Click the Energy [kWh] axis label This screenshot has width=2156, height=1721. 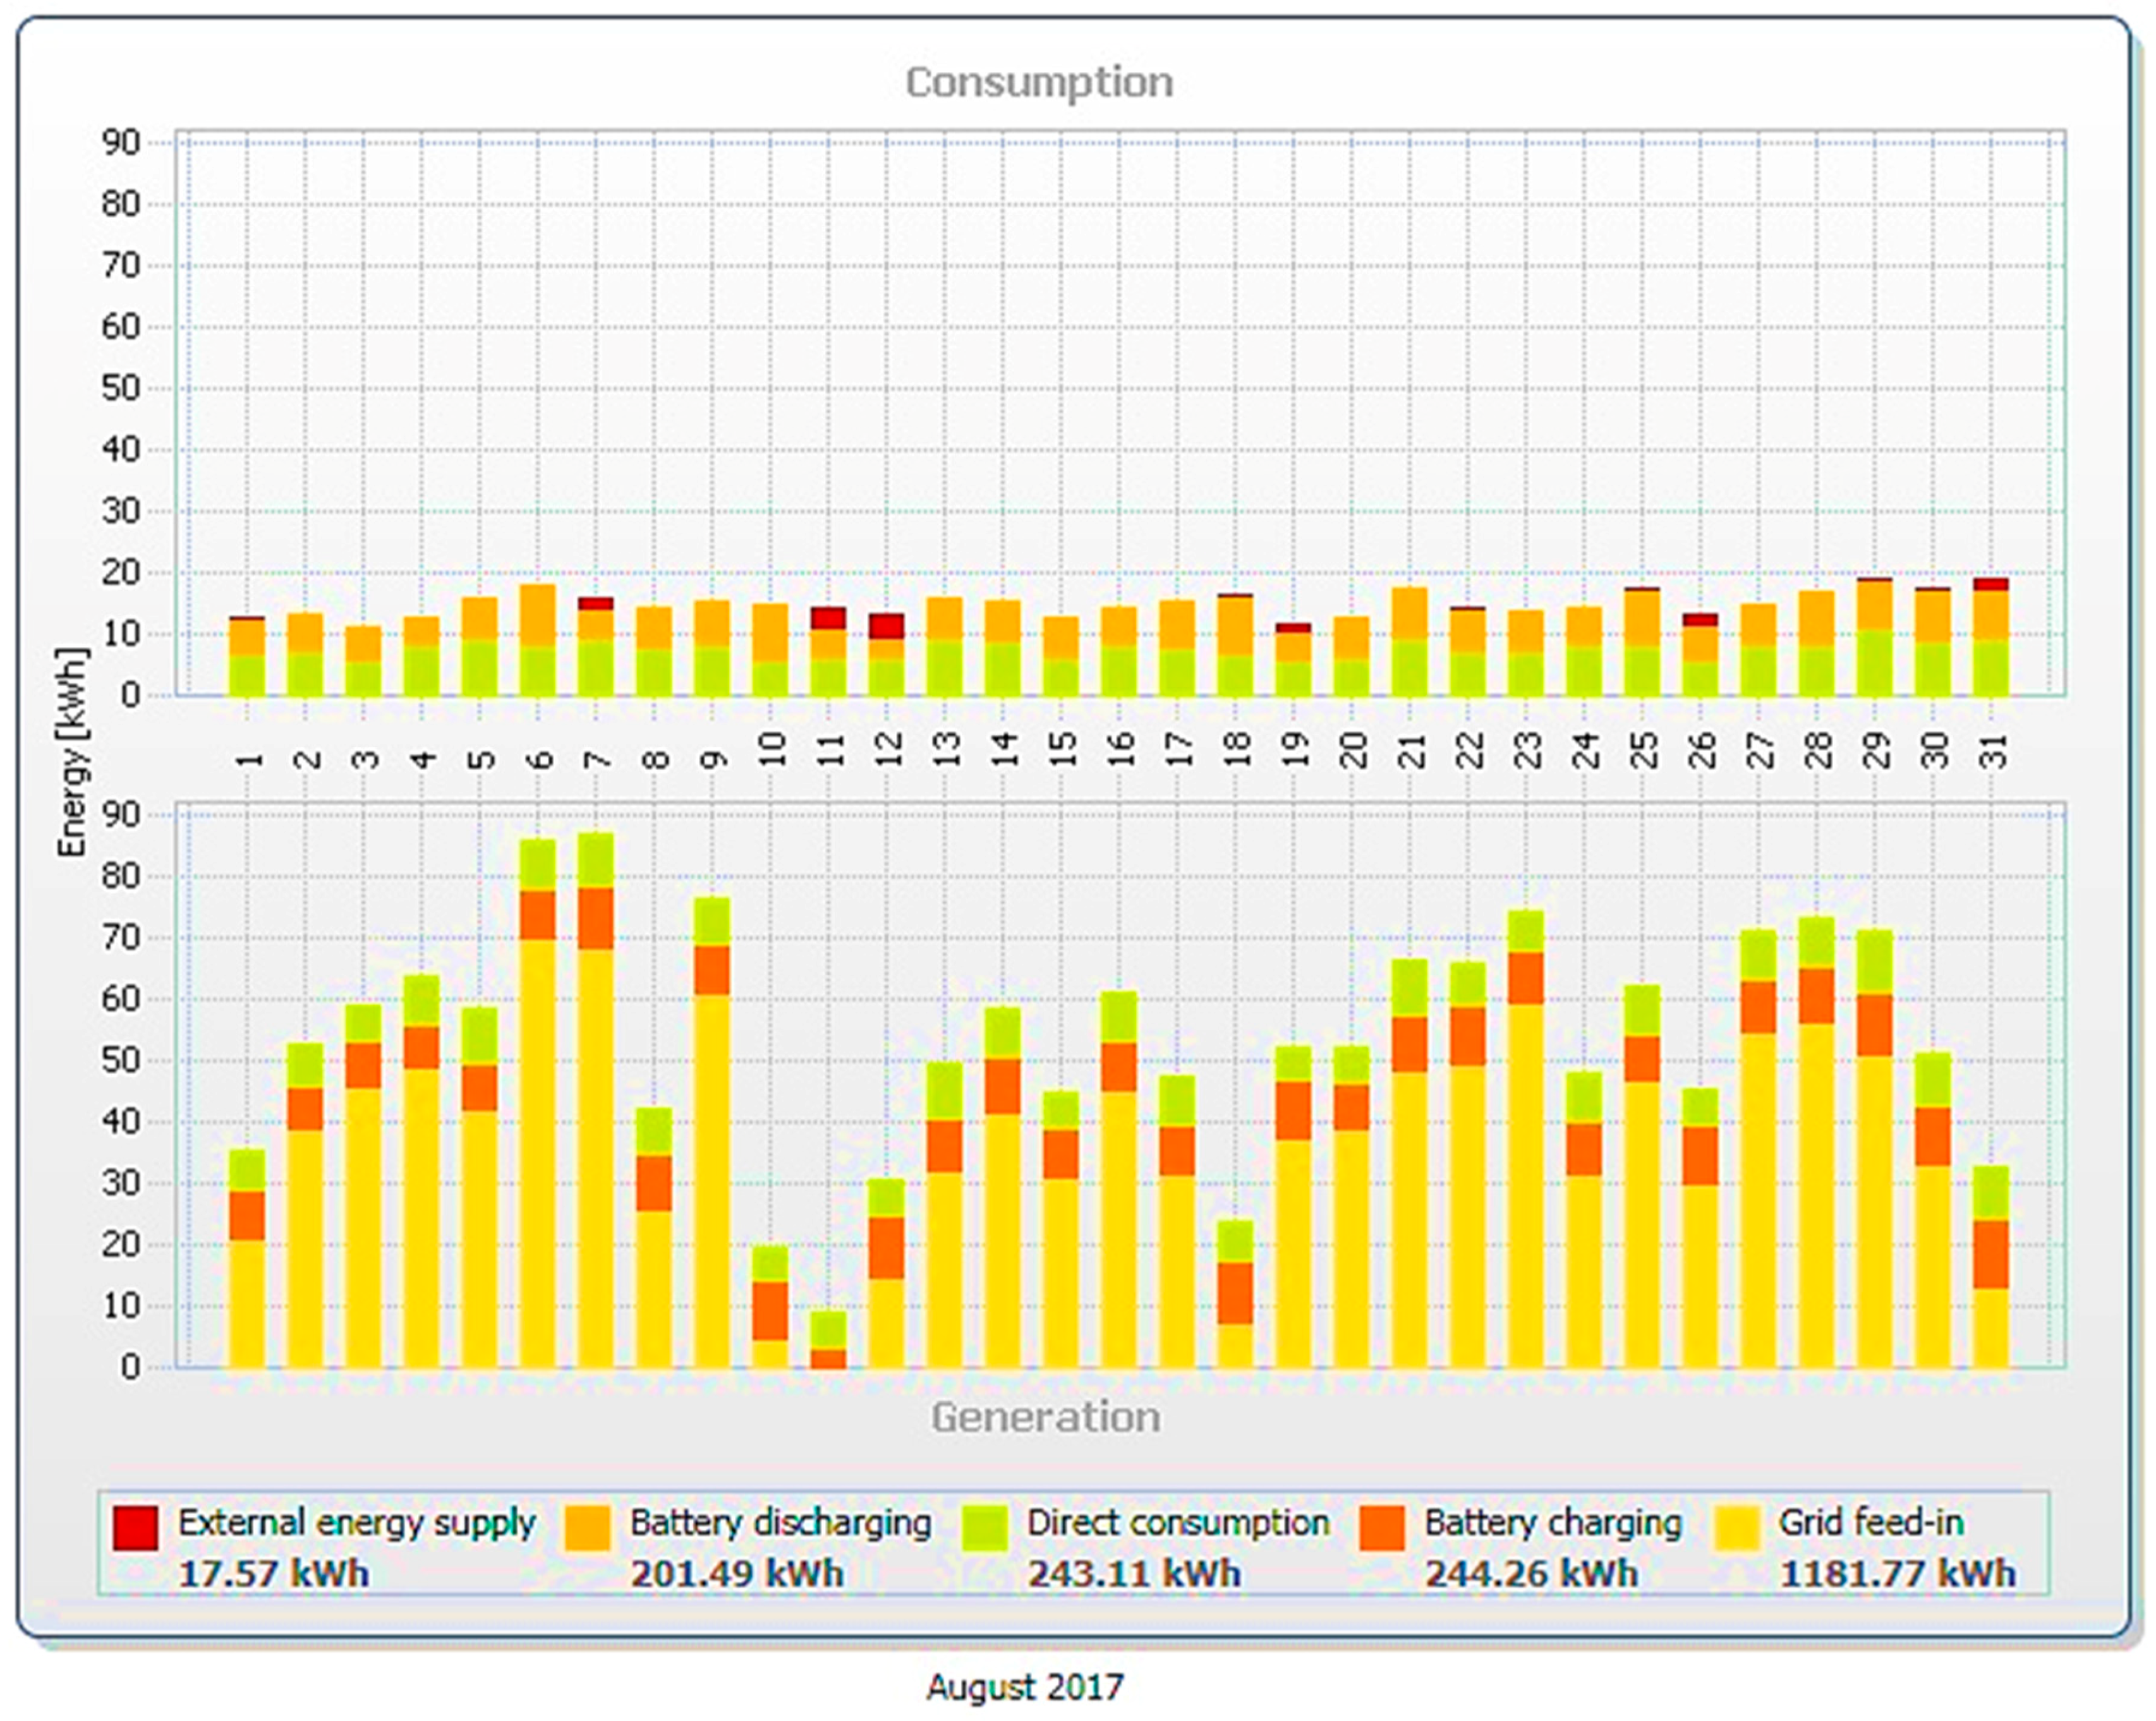[72, 752]
